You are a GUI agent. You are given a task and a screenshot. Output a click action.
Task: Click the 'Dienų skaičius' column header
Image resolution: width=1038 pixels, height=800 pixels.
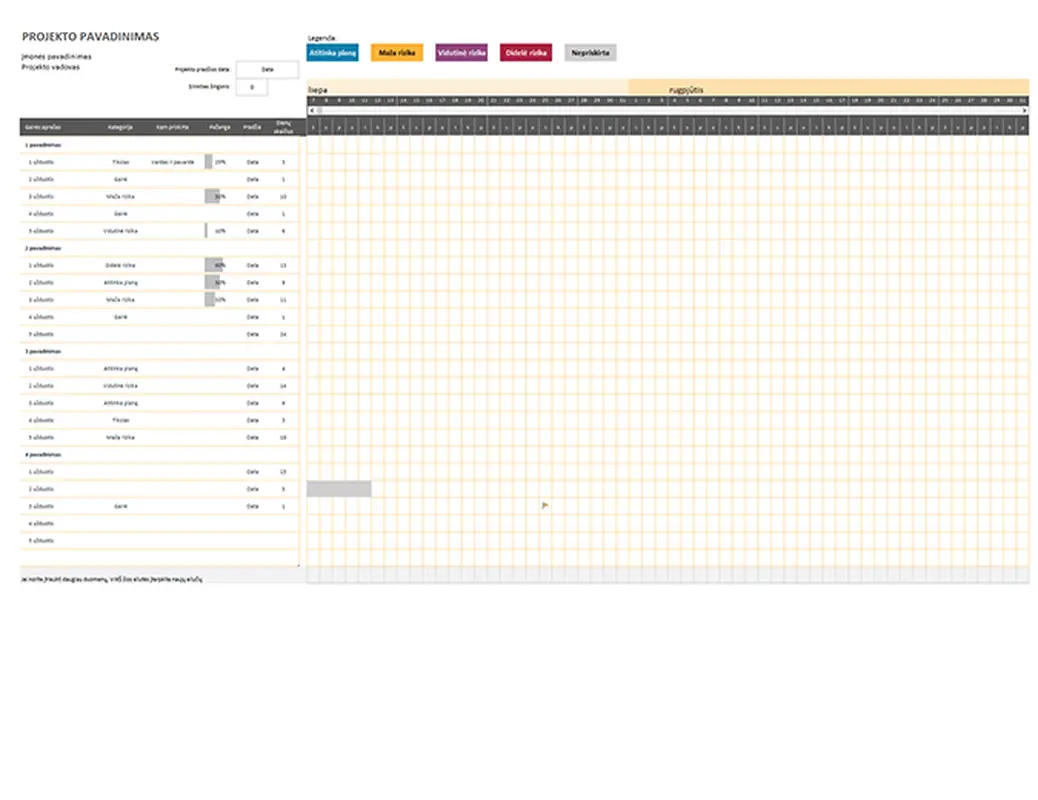pos(283,127)
